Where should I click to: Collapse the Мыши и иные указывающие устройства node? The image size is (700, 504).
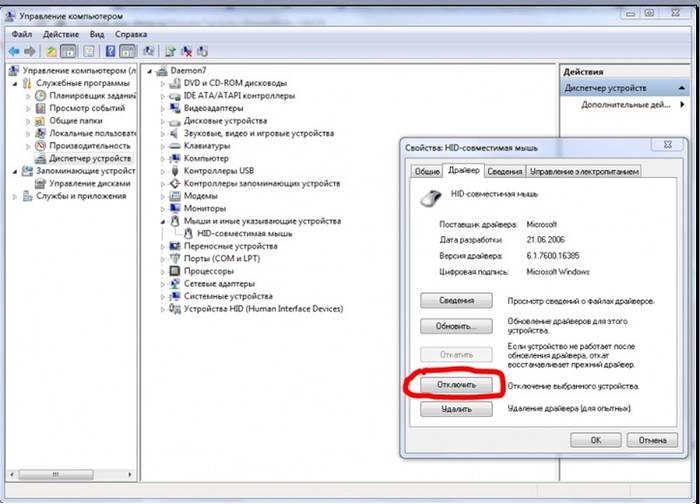163,221
